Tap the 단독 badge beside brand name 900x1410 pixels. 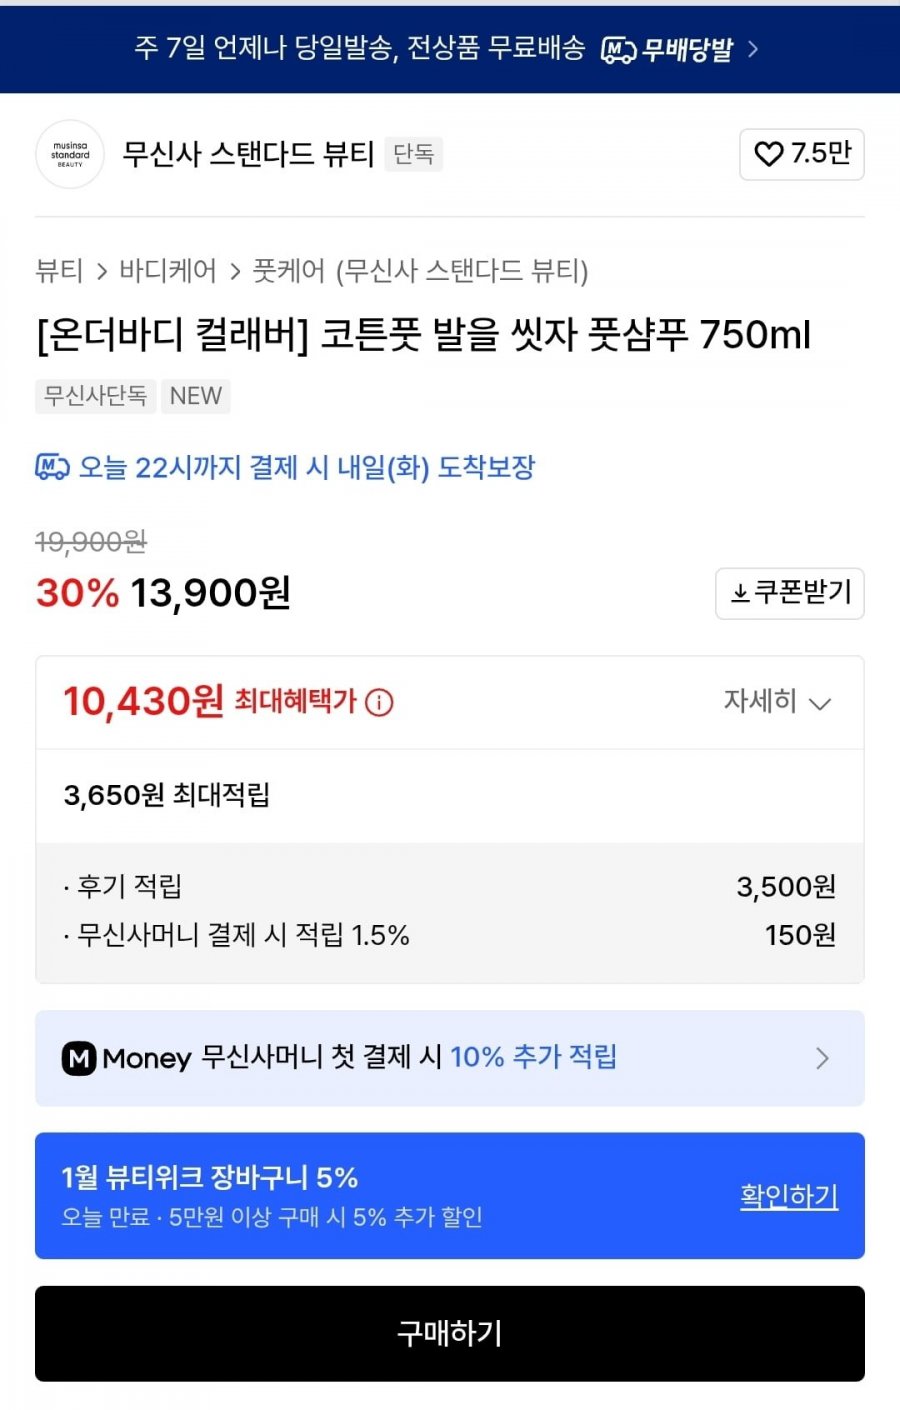coord(413,154)
